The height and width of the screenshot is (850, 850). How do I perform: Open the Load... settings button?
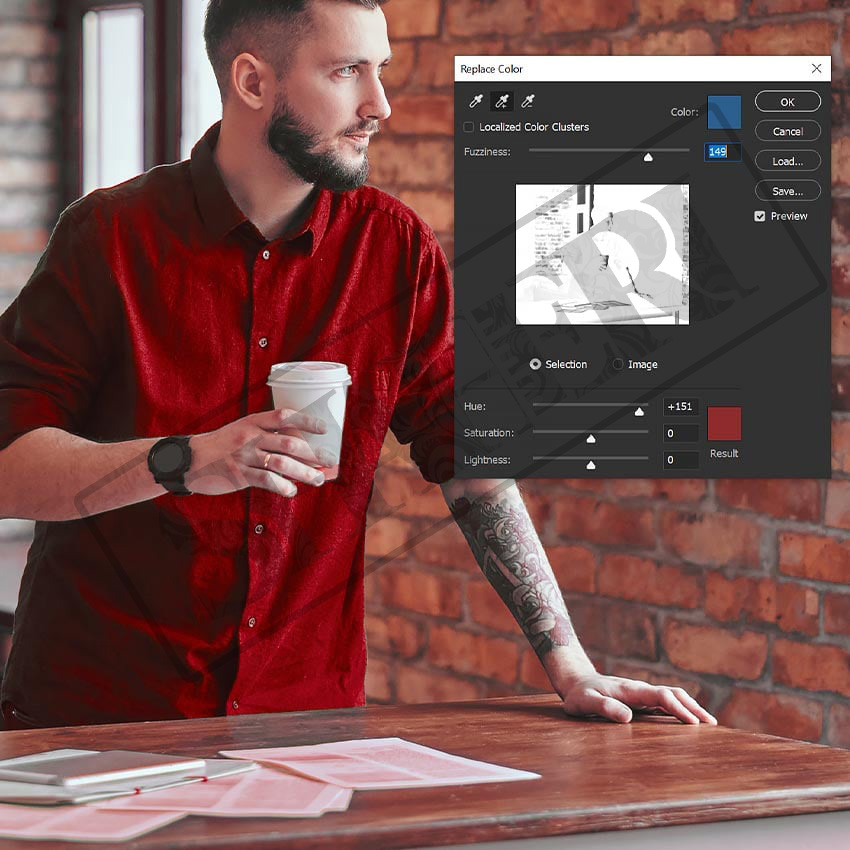[x=787, y=161]
